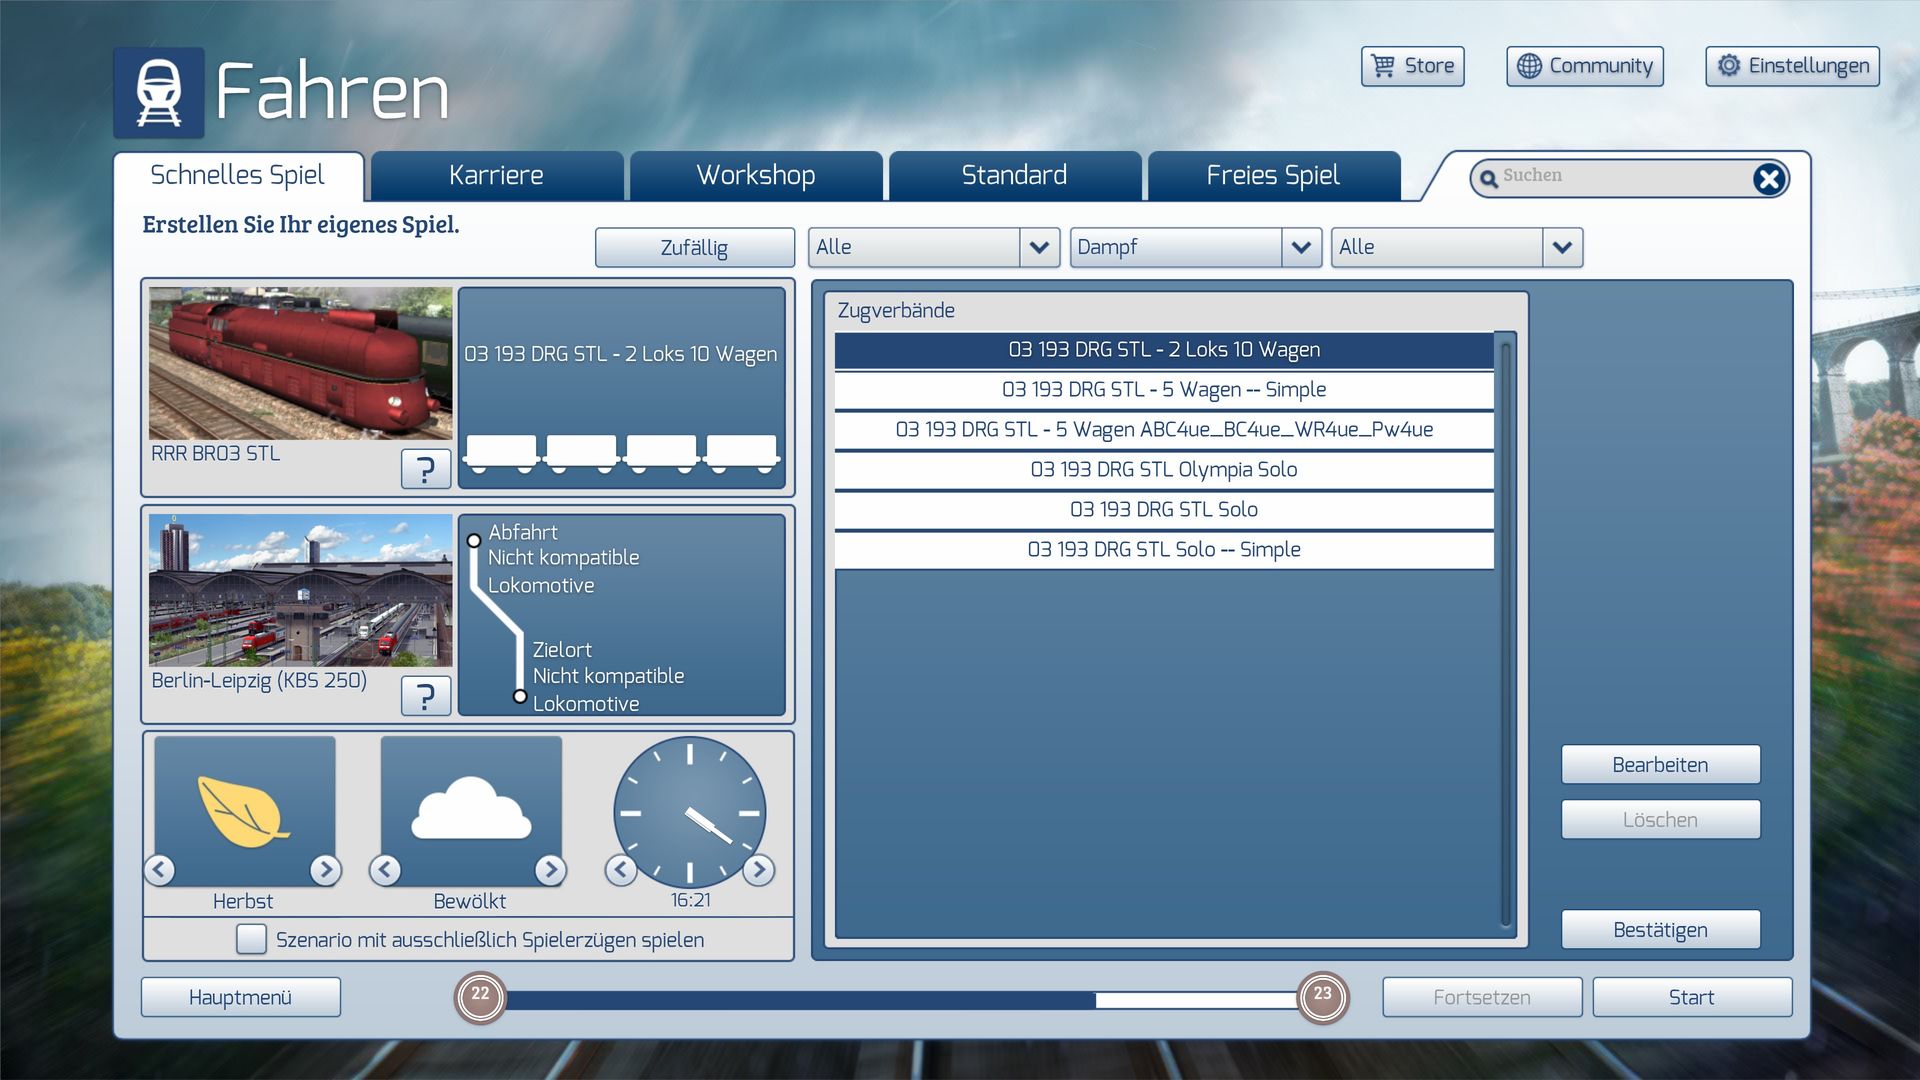Open the Freies Spiel tab

1272,176
